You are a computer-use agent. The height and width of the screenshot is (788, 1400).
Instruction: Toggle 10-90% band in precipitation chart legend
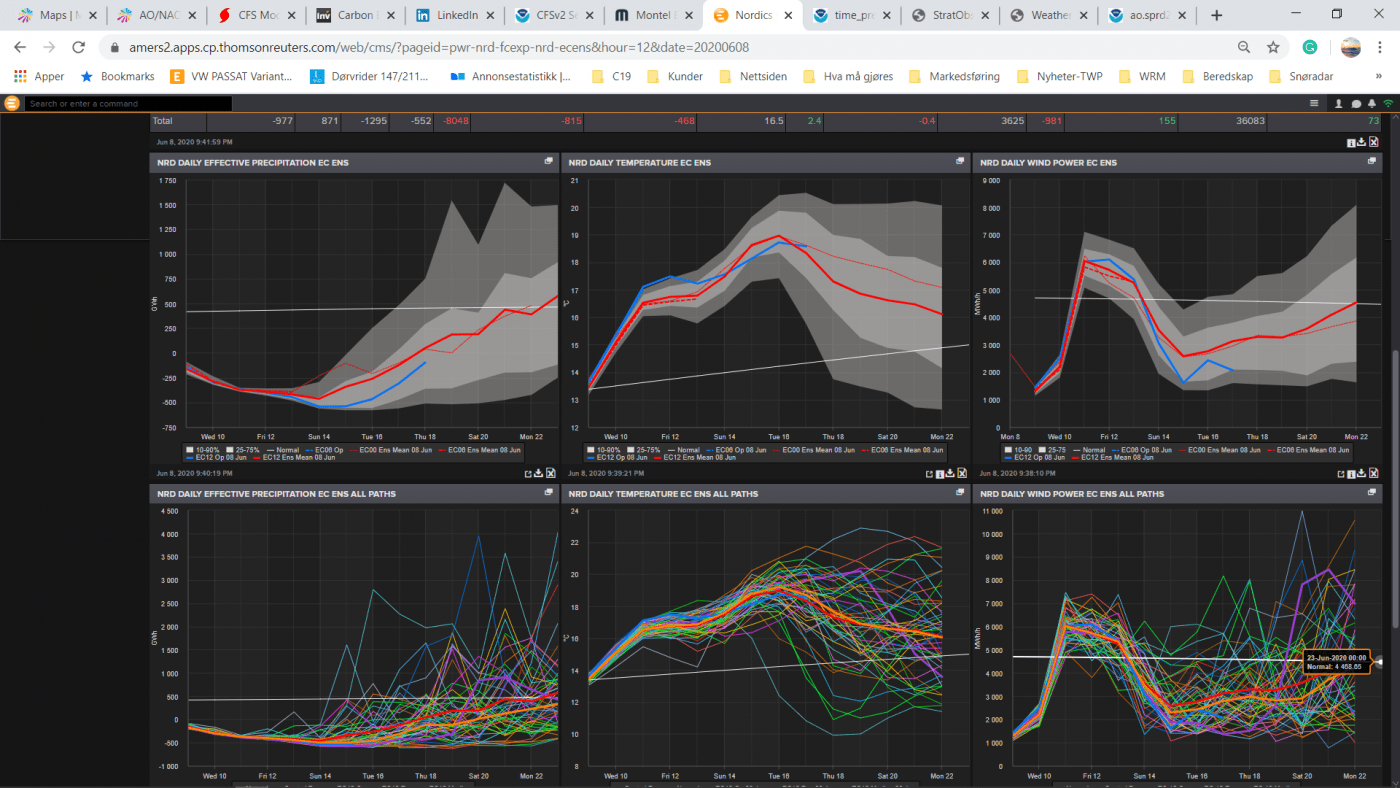[203, 450]
